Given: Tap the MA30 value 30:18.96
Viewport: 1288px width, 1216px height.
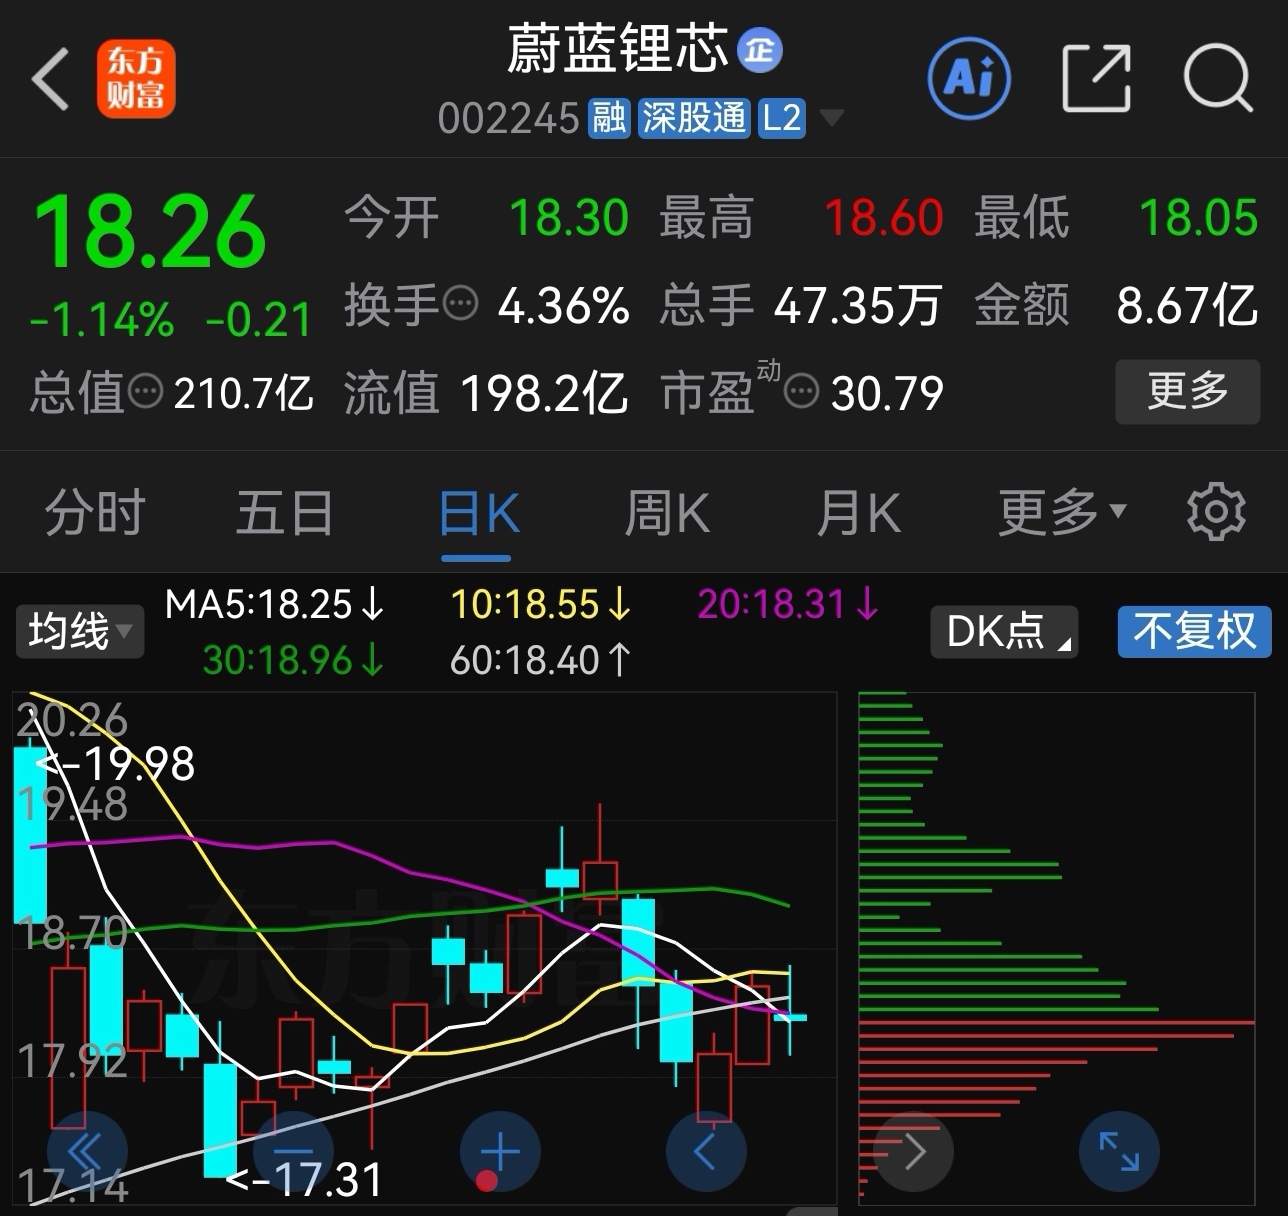Looking at the screenshot, I should tap(293, 660).
